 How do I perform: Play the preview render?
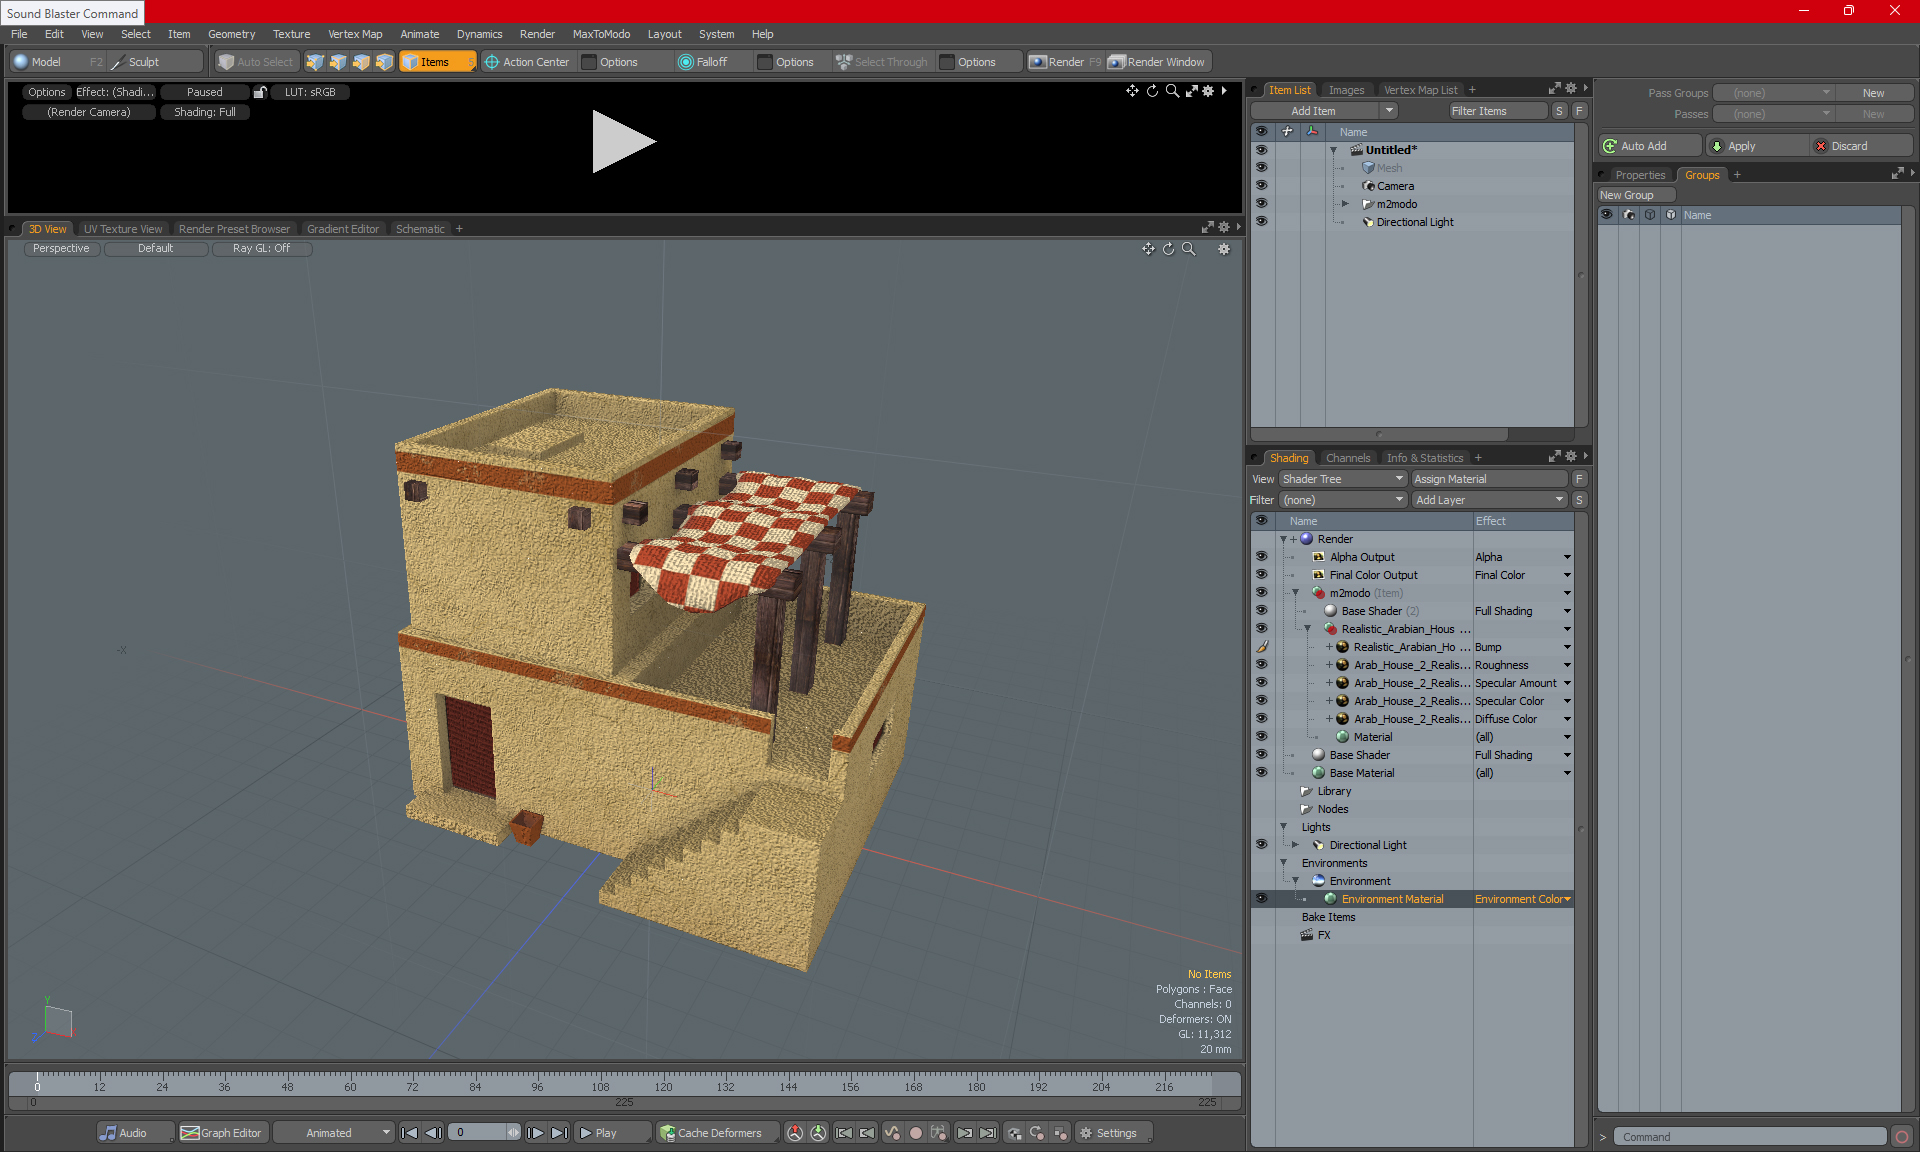point(623,141)
